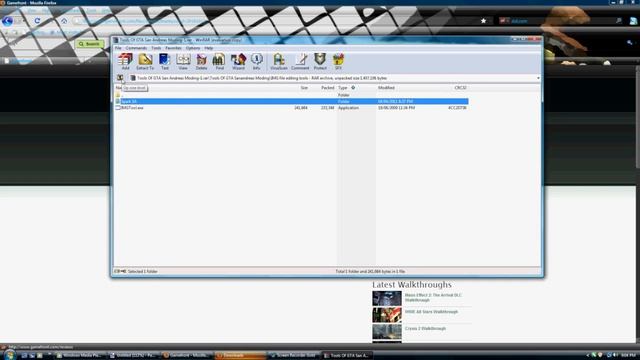Sort file list by Modified column

tap(386, 88)
